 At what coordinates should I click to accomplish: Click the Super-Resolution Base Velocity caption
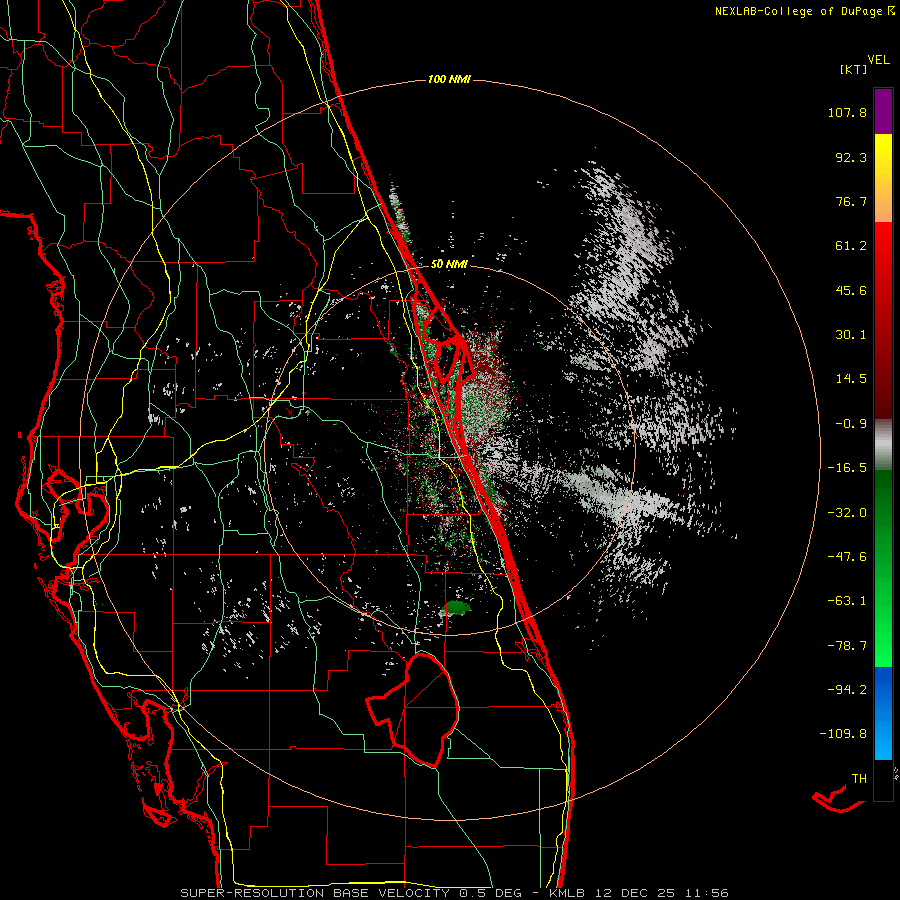[x=454, y=893]
